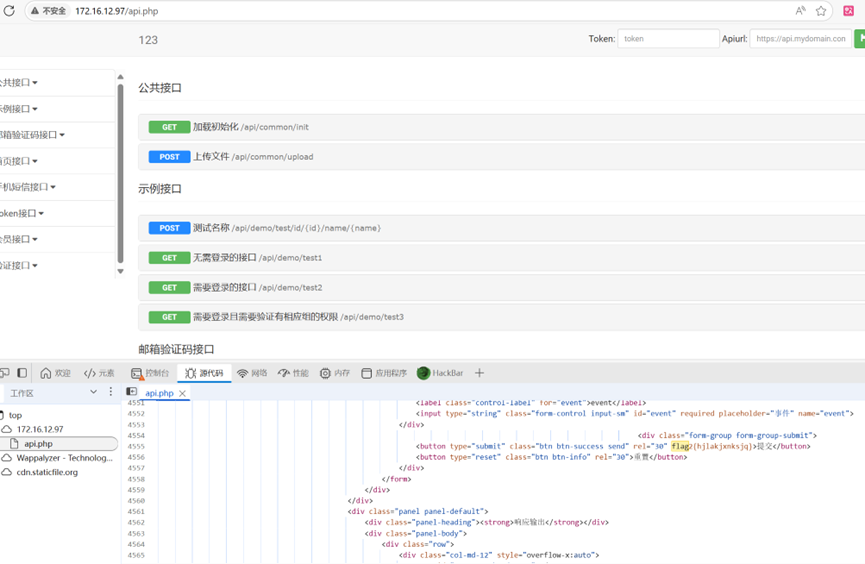The height and width of the screenshot is (564, 865).
Task: Open the three-dot menu in 工作区 pane
Action: tap(111, 392)
